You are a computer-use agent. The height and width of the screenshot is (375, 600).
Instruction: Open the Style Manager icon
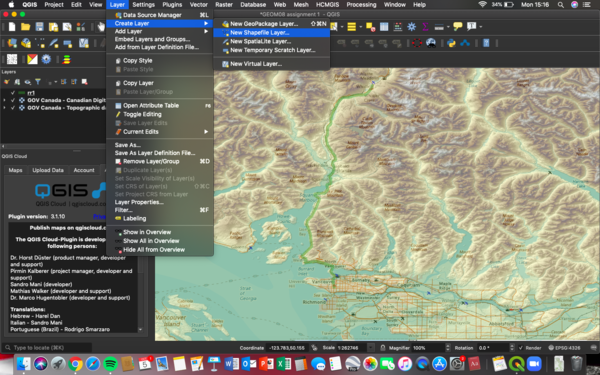(x=81, y=27)
